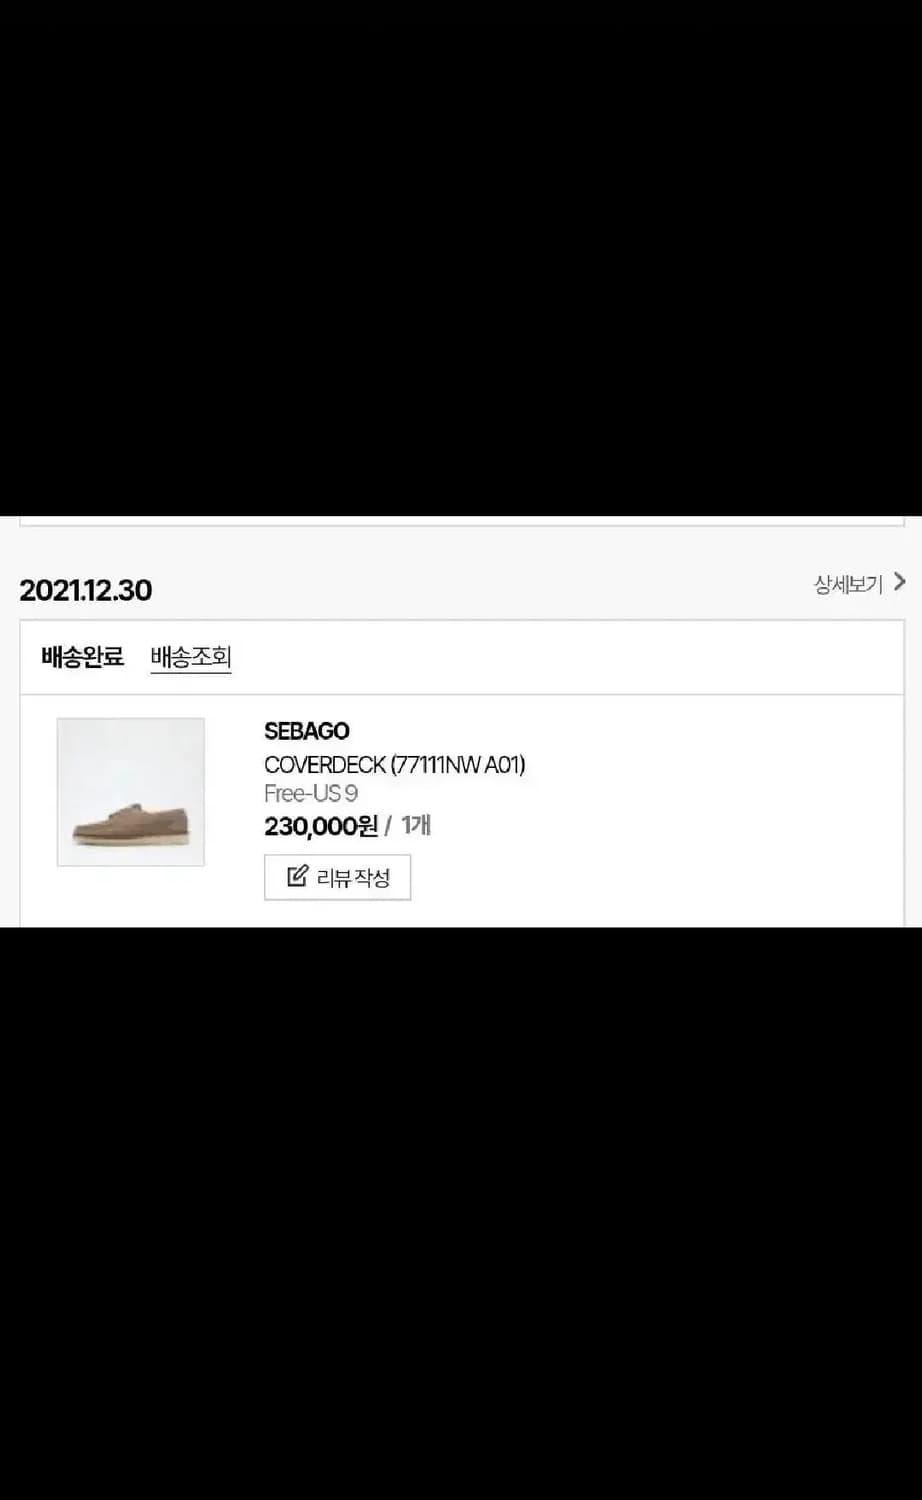Screen dimensions: 922x1500
Task: Click the 배송완료 delivery status label
Action: pyautogui.click(x=83, y=657)
